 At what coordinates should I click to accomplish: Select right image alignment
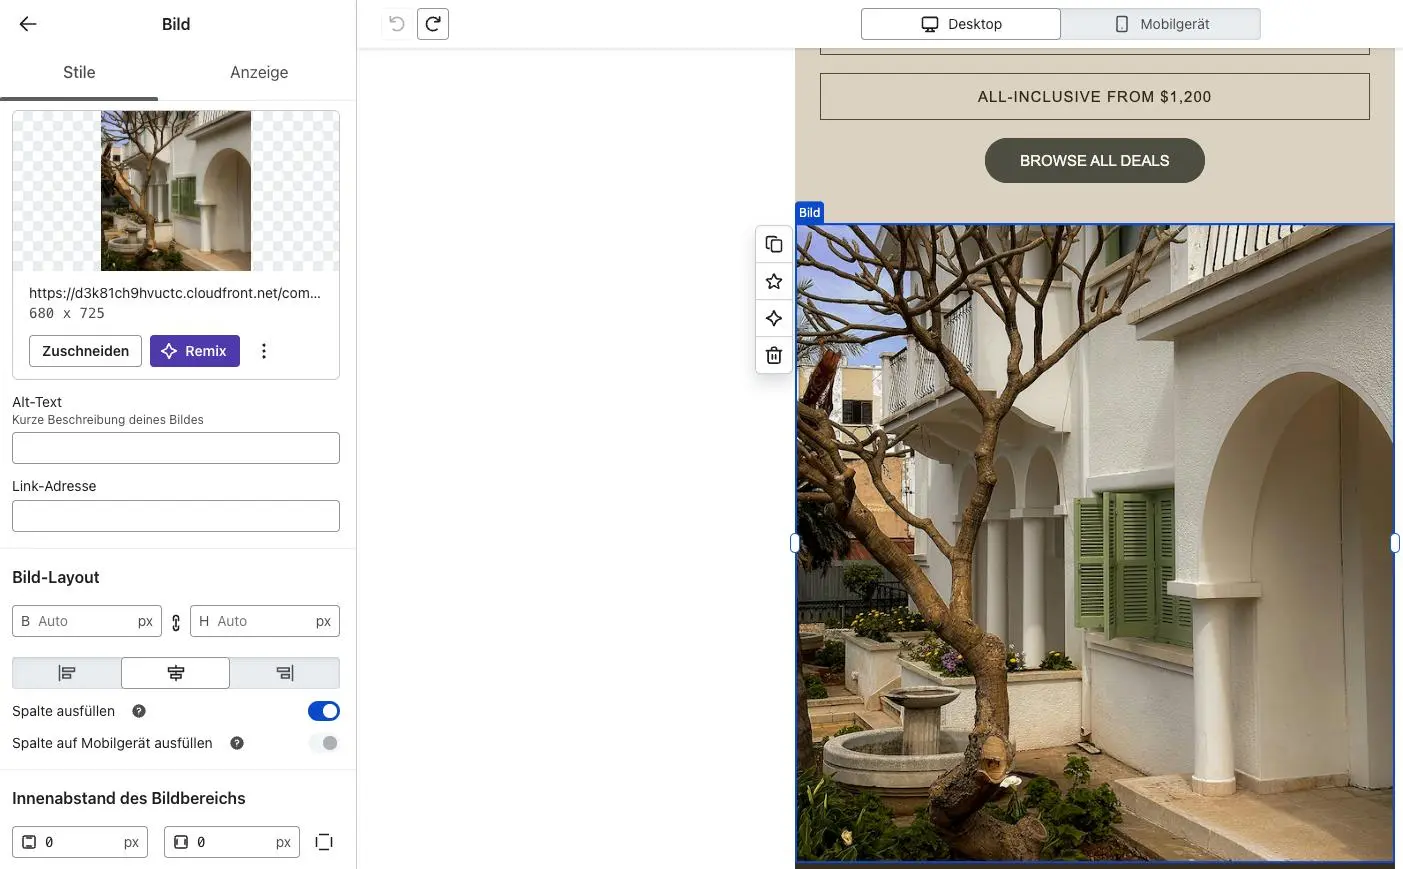click(x=285, y=673)
